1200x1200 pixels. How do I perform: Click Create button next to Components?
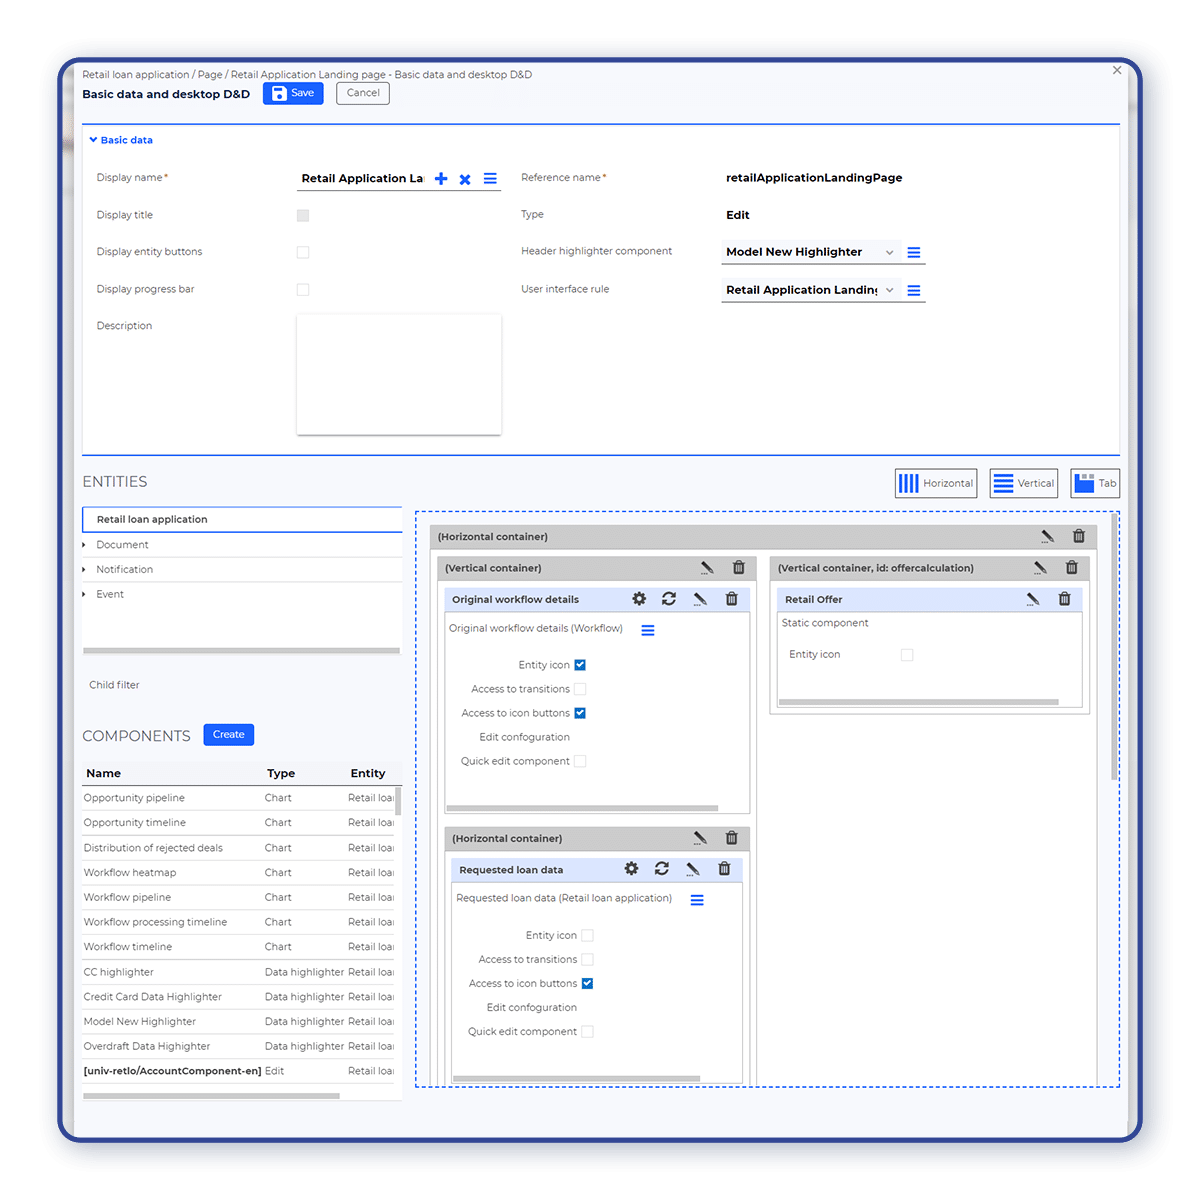pyautogui.click(x=228, y=735)
